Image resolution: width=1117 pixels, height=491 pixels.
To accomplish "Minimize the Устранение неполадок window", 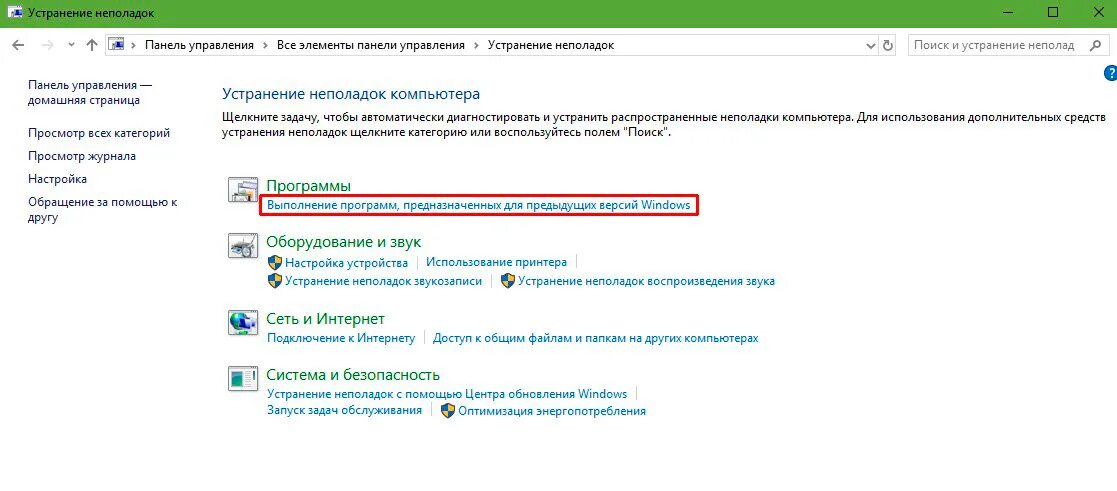I will (1006, 13).
